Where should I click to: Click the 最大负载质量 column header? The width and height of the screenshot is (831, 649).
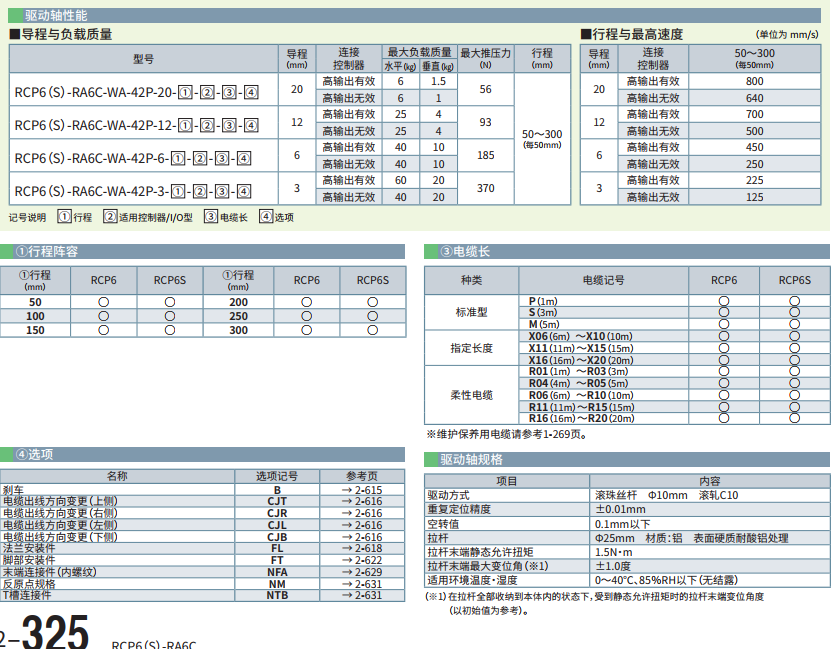click(x=419, y=52)
